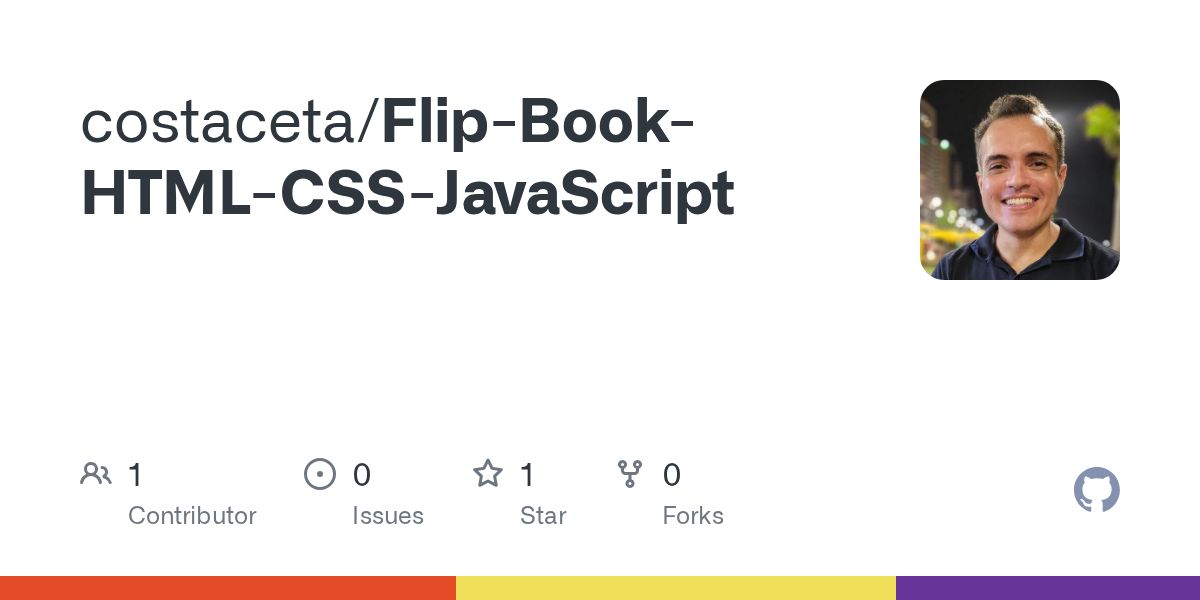Click the user's avatar photo

tap(1019, 180)
